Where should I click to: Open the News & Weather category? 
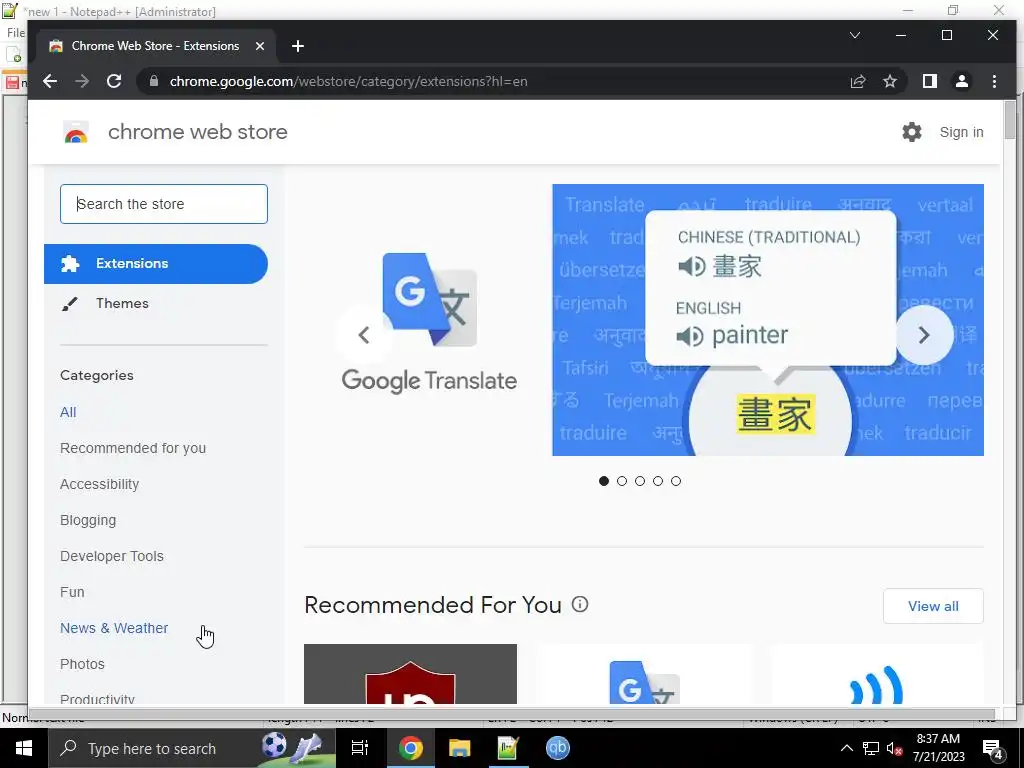tap(114, 628)
